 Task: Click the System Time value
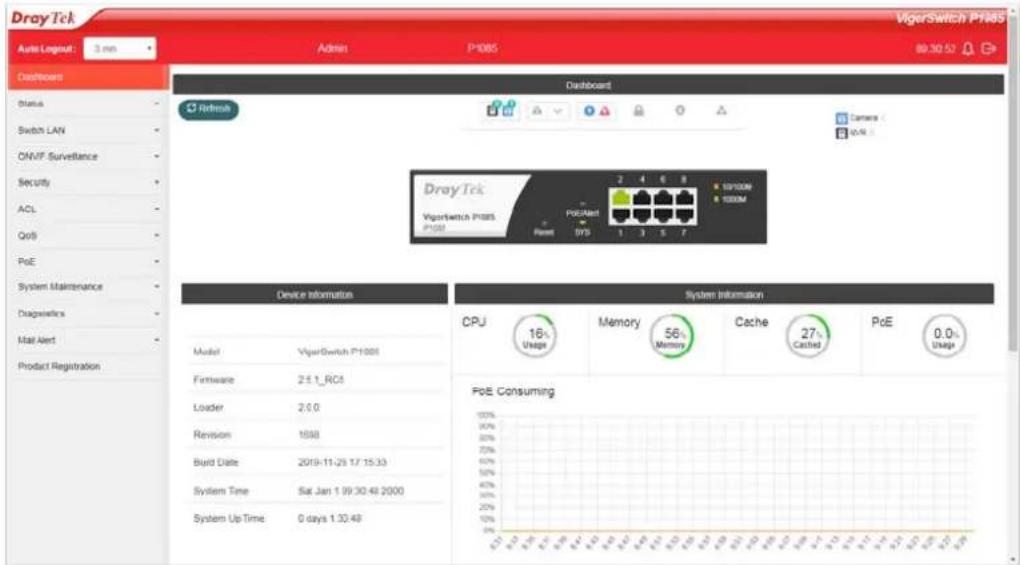(x=351, y=491)
